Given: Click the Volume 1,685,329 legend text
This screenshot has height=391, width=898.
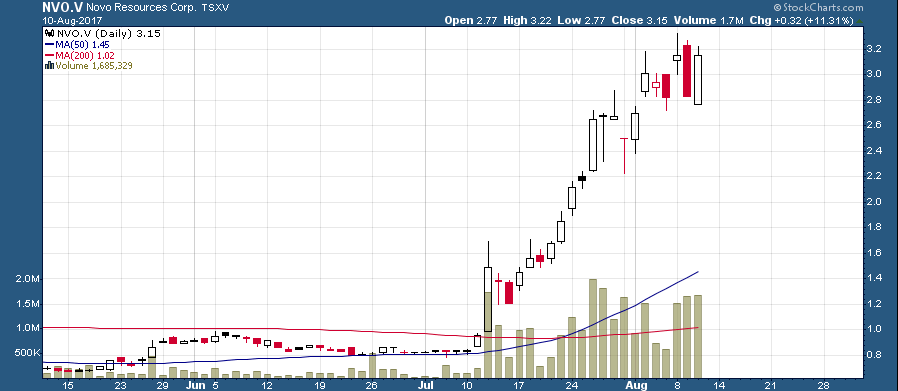Looking at the screenshot, I should (94, 66).
